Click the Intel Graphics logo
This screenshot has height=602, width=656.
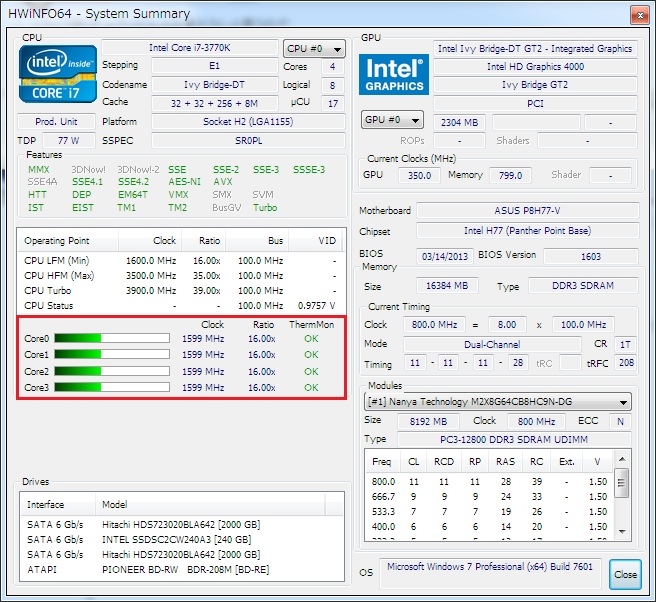click(x=394, y=74)
